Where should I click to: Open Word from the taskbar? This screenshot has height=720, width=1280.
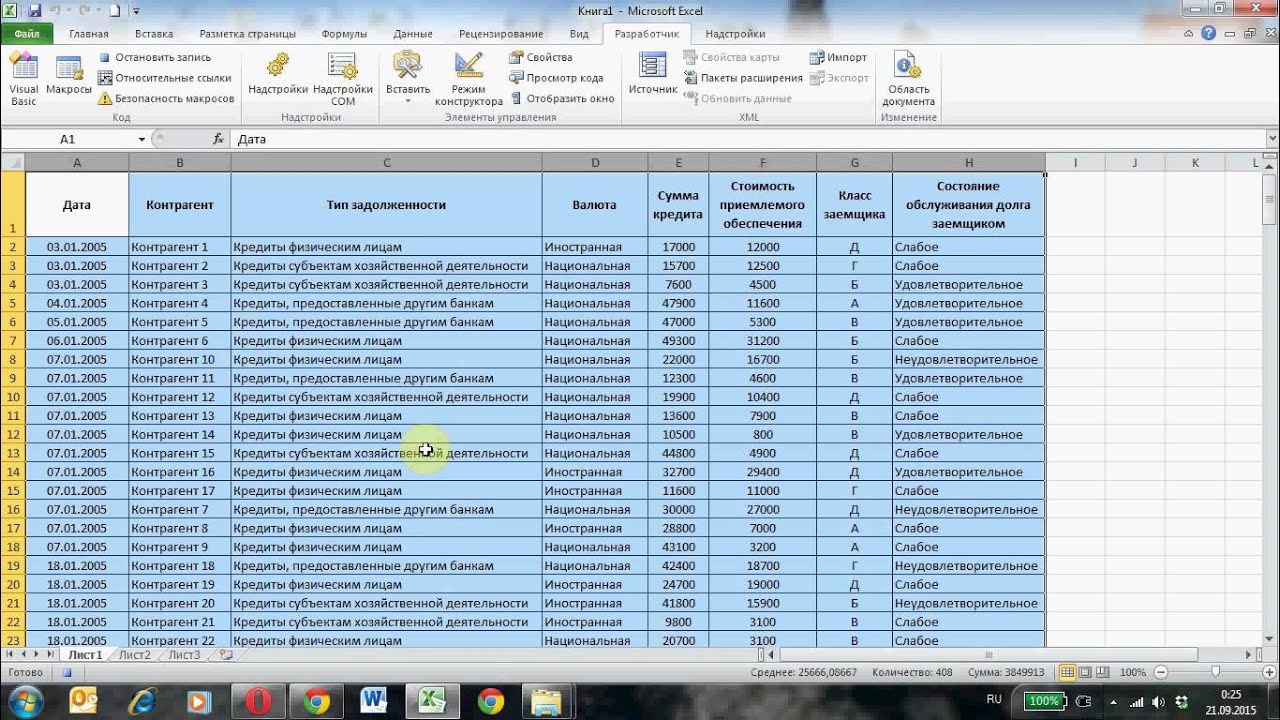pos(373,701)
